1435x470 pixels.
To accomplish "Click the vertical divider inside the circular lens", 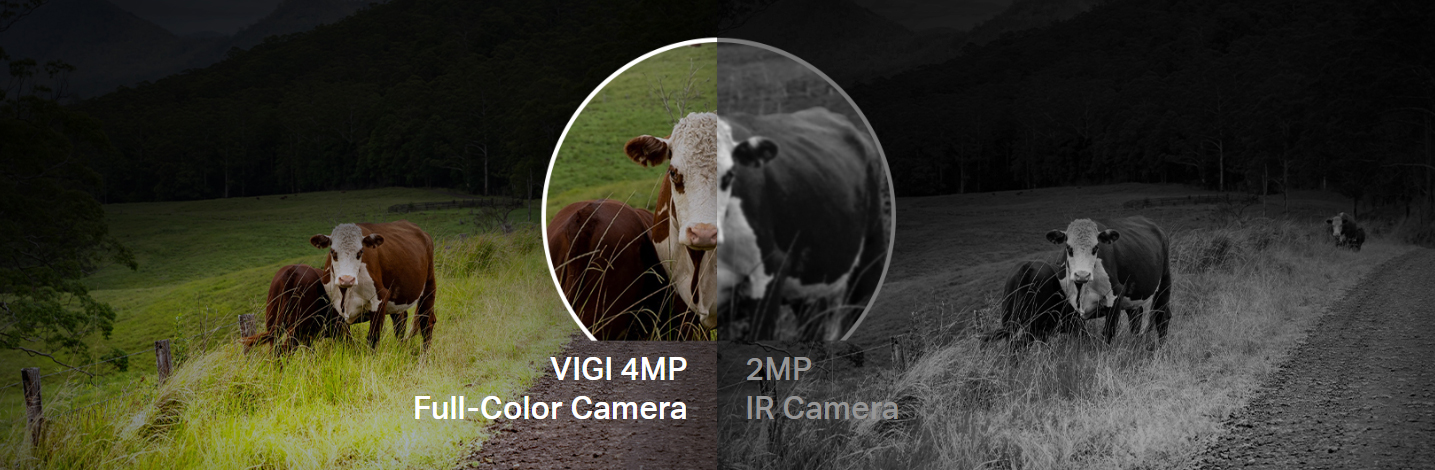I will click(717, 190).
